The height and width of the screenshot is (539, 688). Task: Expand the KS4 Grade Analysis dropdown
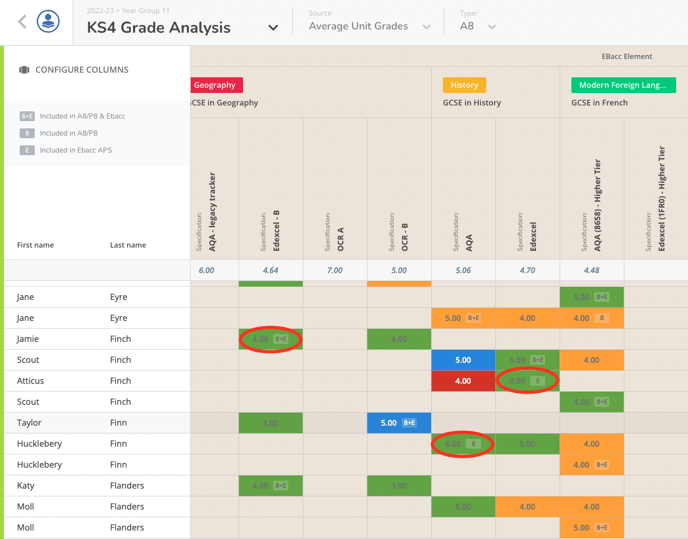coord(273,28)
